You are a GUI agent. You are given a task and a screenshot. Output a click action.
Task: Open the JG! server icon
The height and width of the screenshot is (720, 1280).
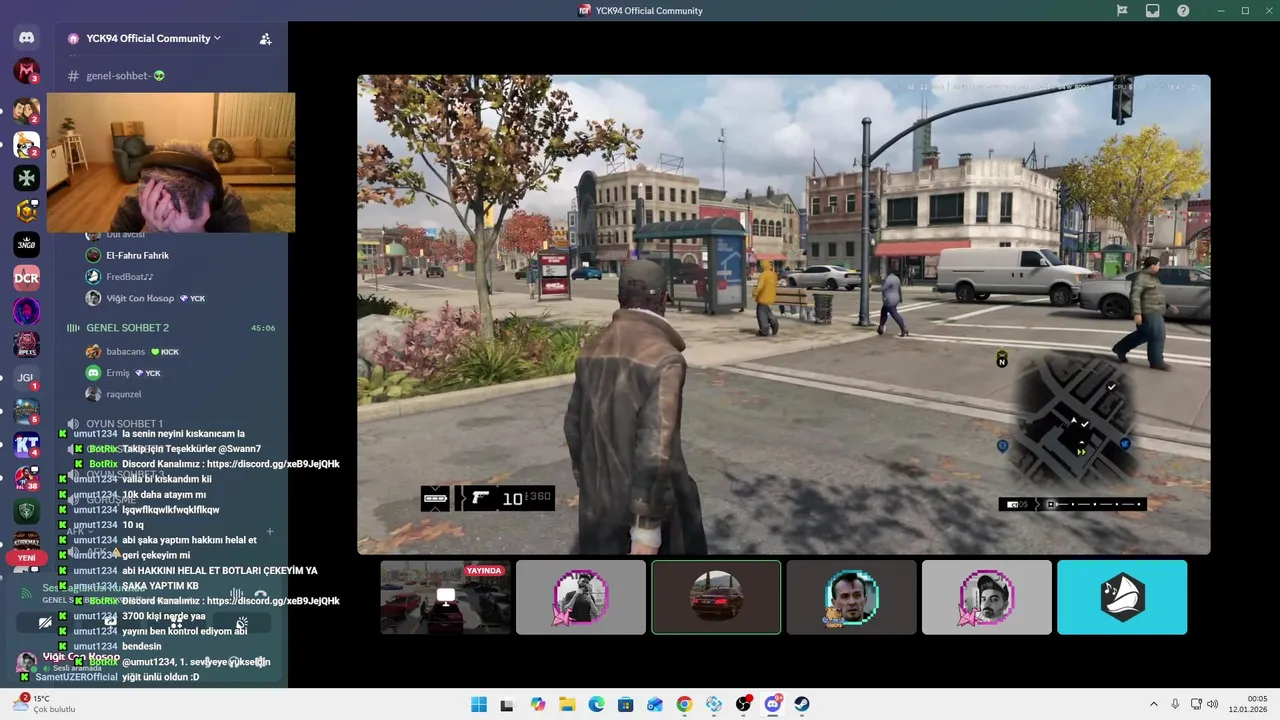26,378
